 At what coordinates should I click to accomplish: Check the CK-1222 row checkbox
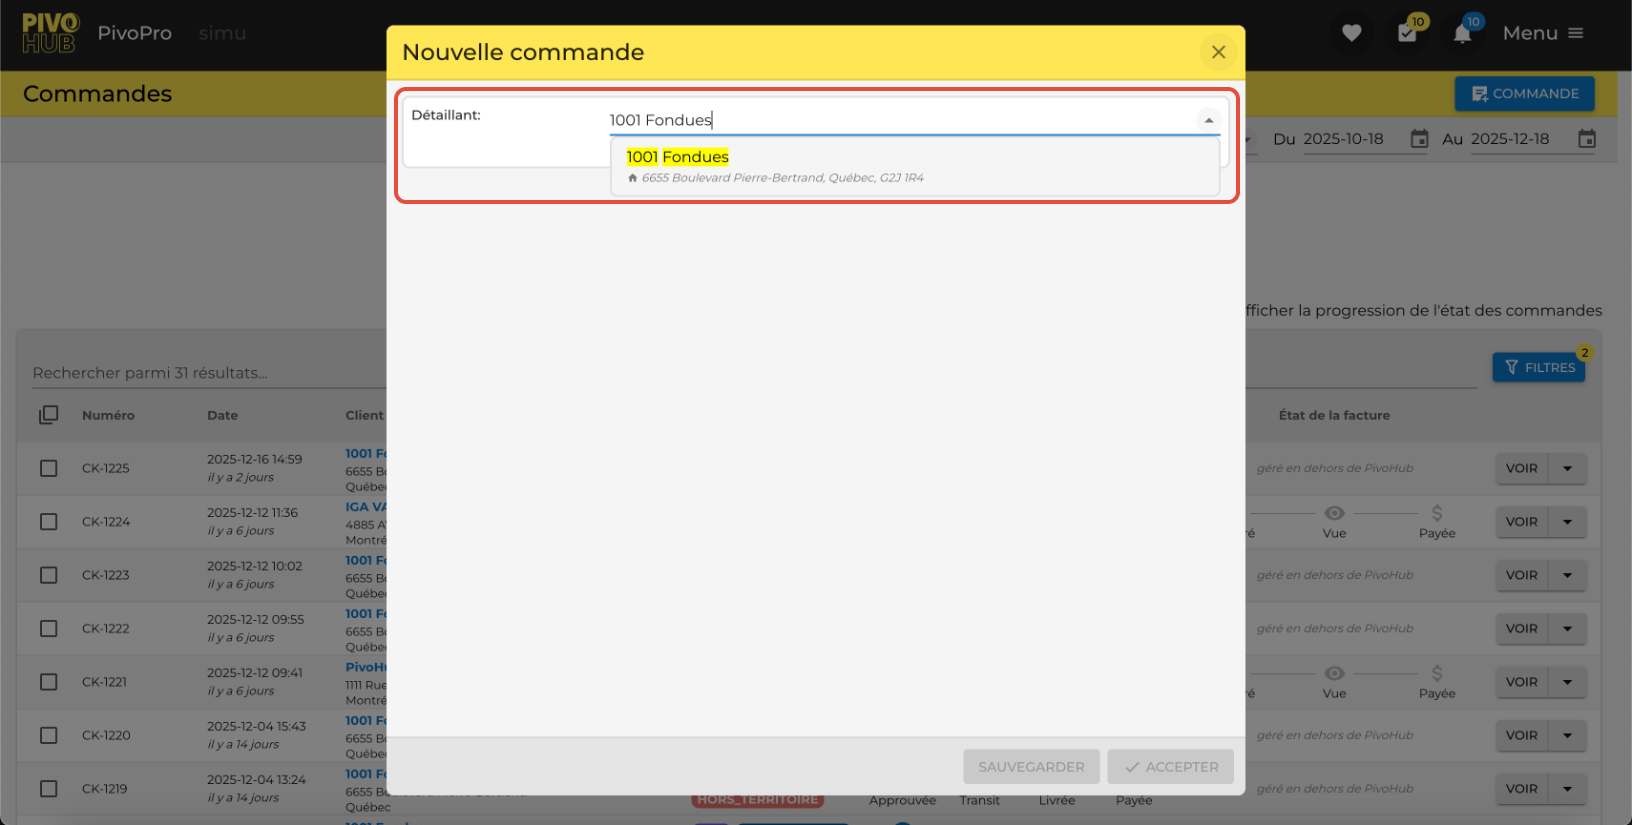point(48,629)
